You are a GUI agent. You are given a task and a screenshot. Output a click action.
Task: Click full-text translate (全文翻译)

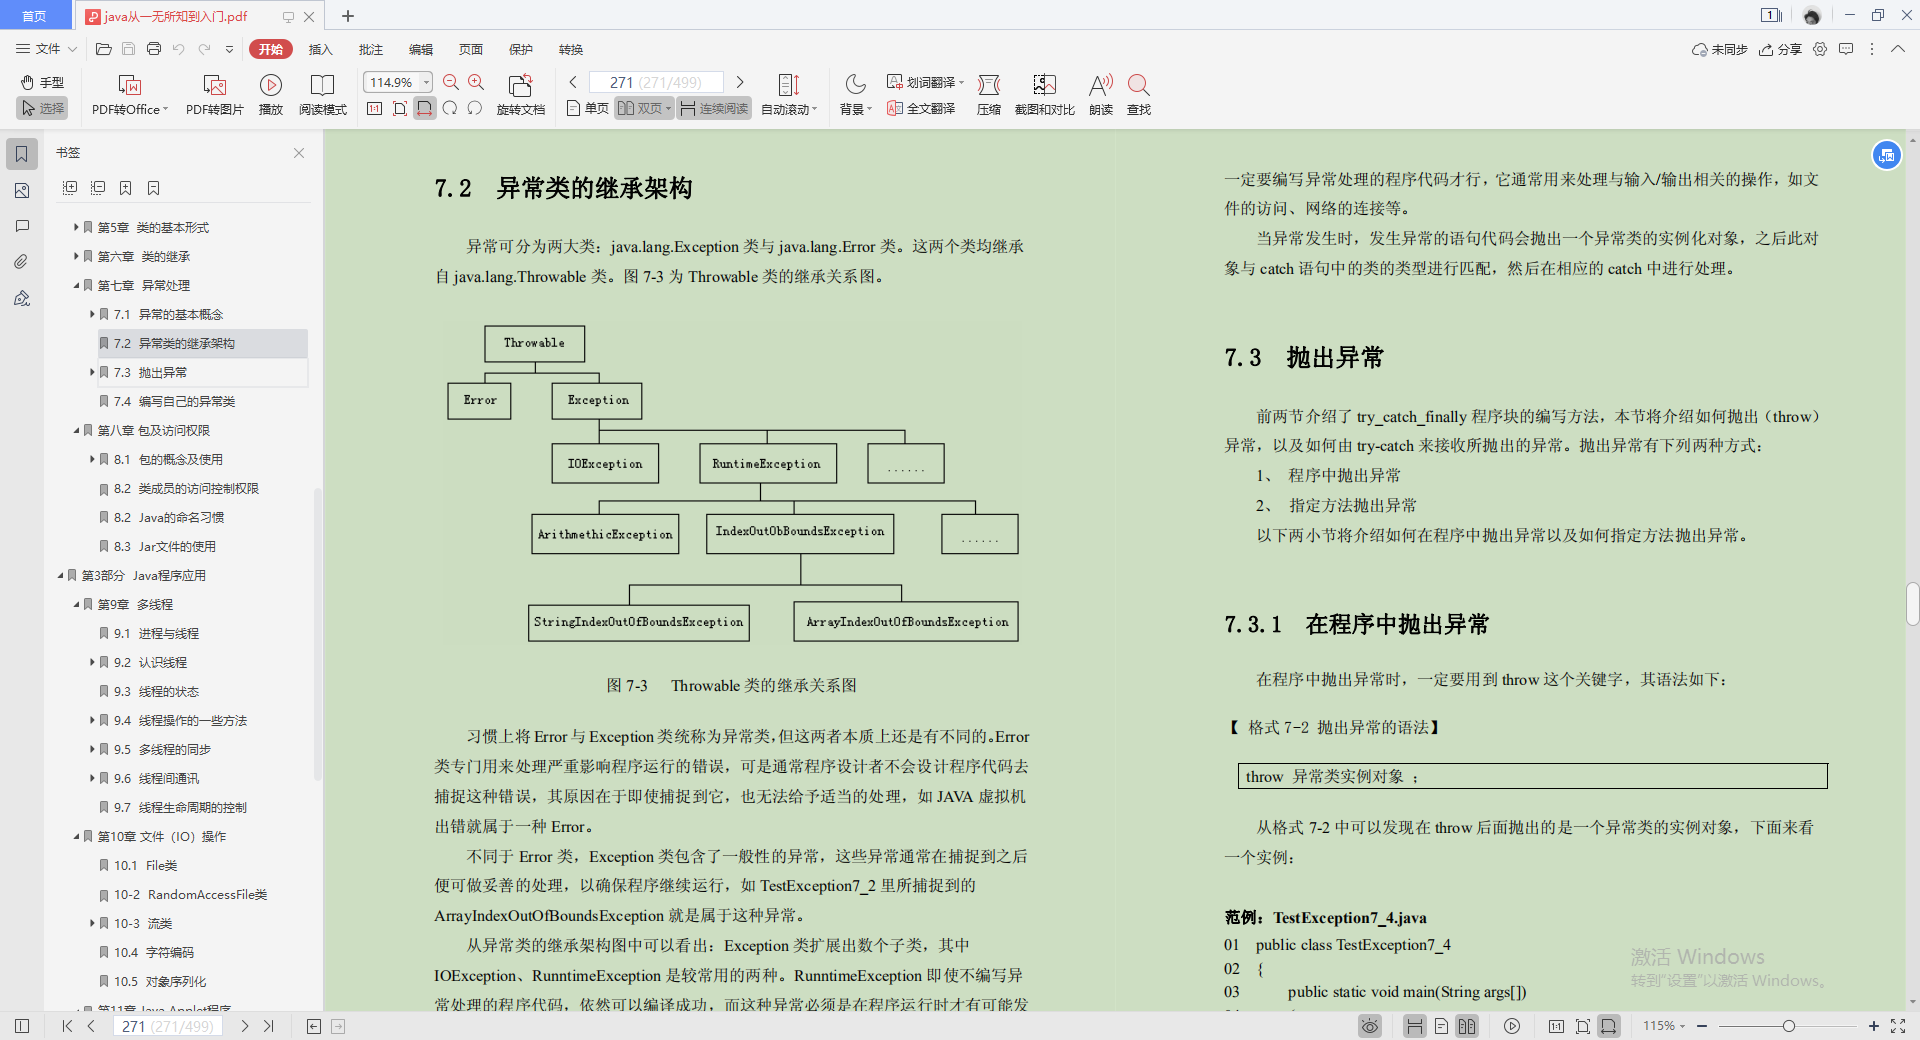click(x=921, y=108)
